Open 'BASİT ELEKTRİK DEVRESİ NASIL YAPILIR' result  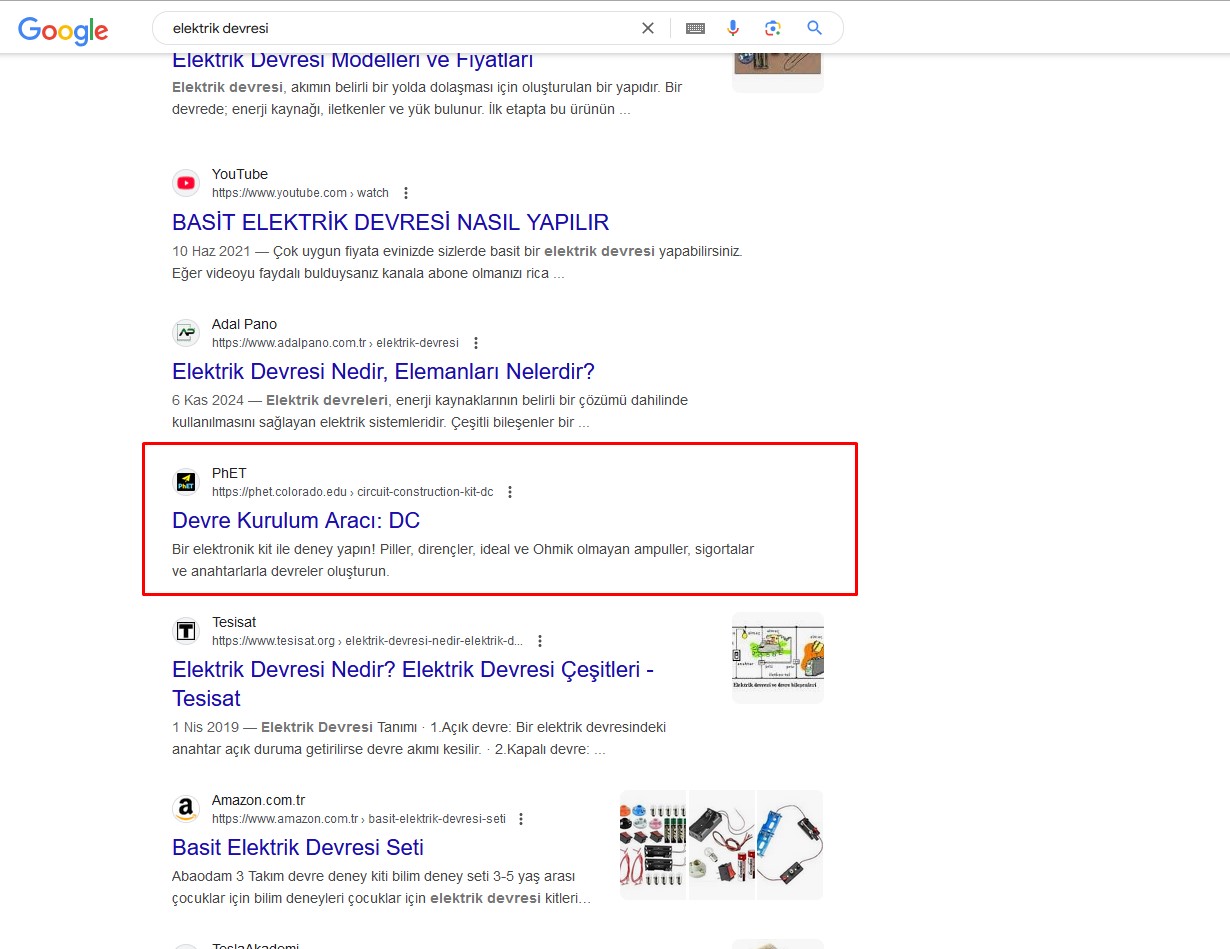coord(391,222)
